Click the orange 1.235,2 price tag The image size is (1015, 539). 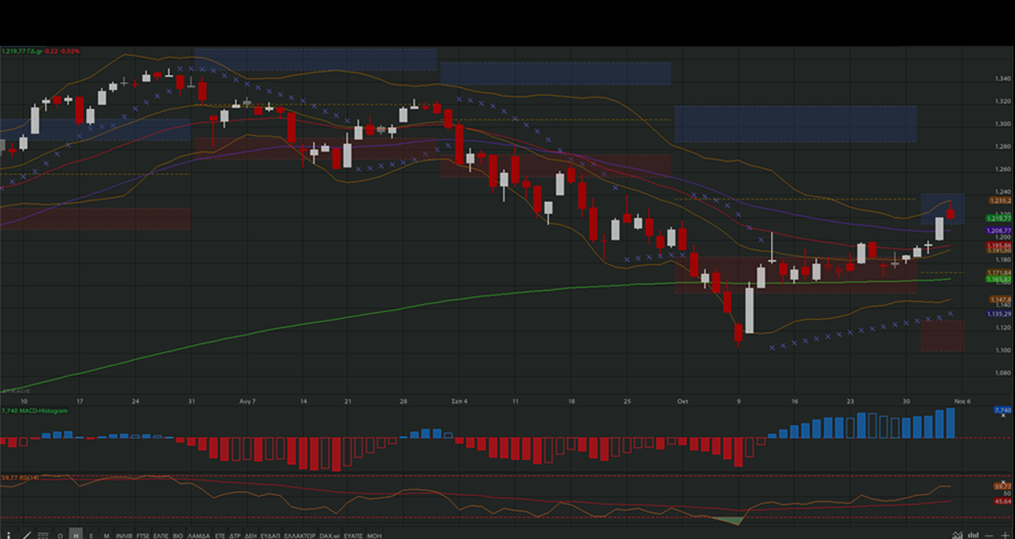pos(1000,201)
